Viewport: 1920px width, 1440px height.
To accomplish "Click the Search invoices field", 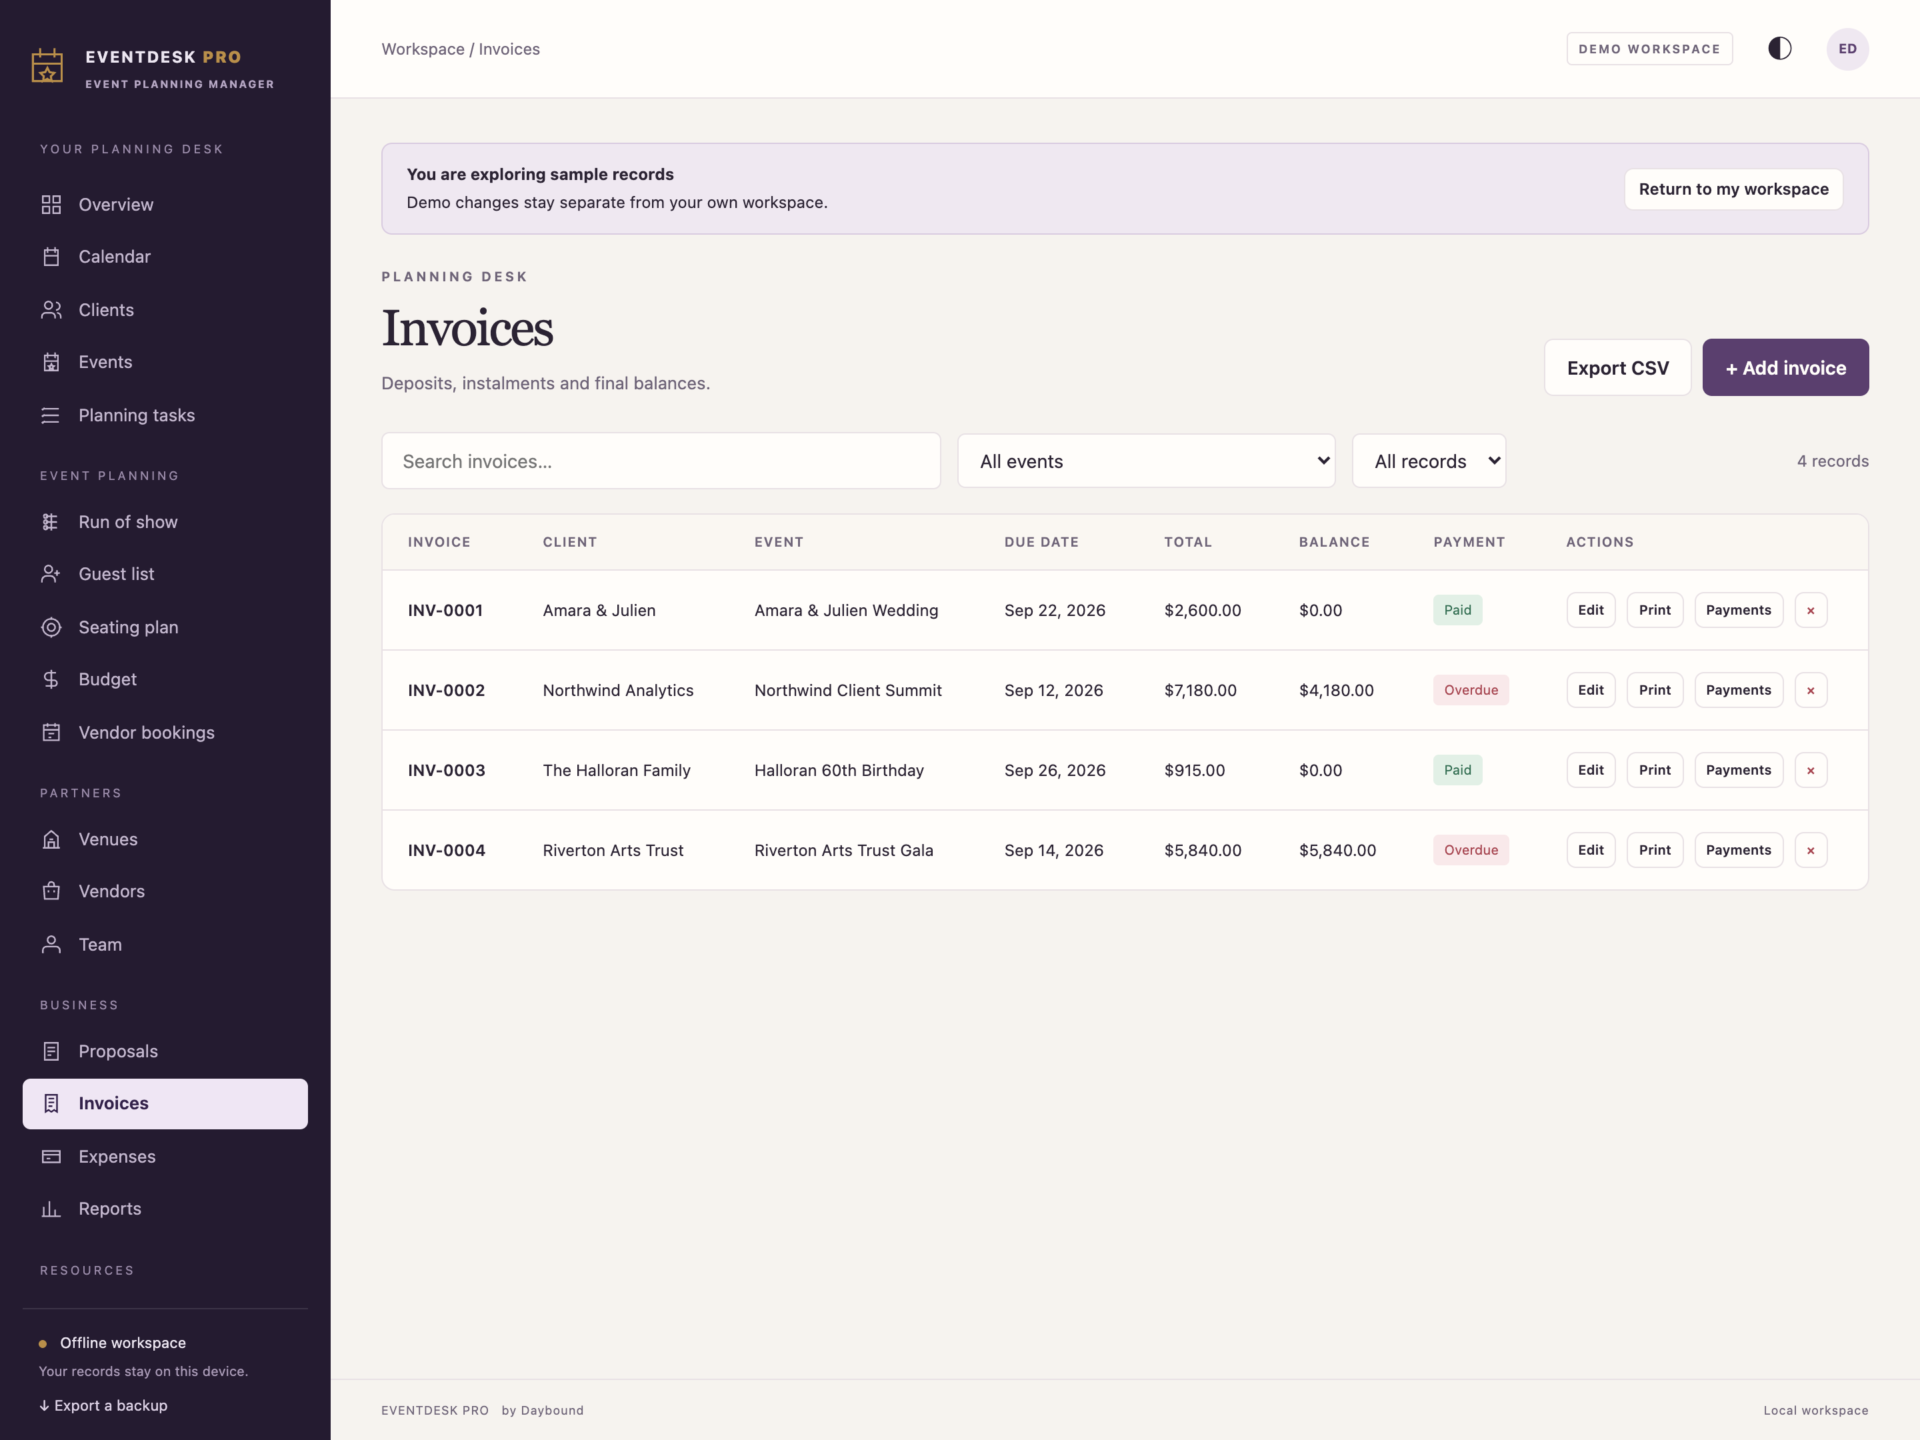I will click(x=660, y=461).
